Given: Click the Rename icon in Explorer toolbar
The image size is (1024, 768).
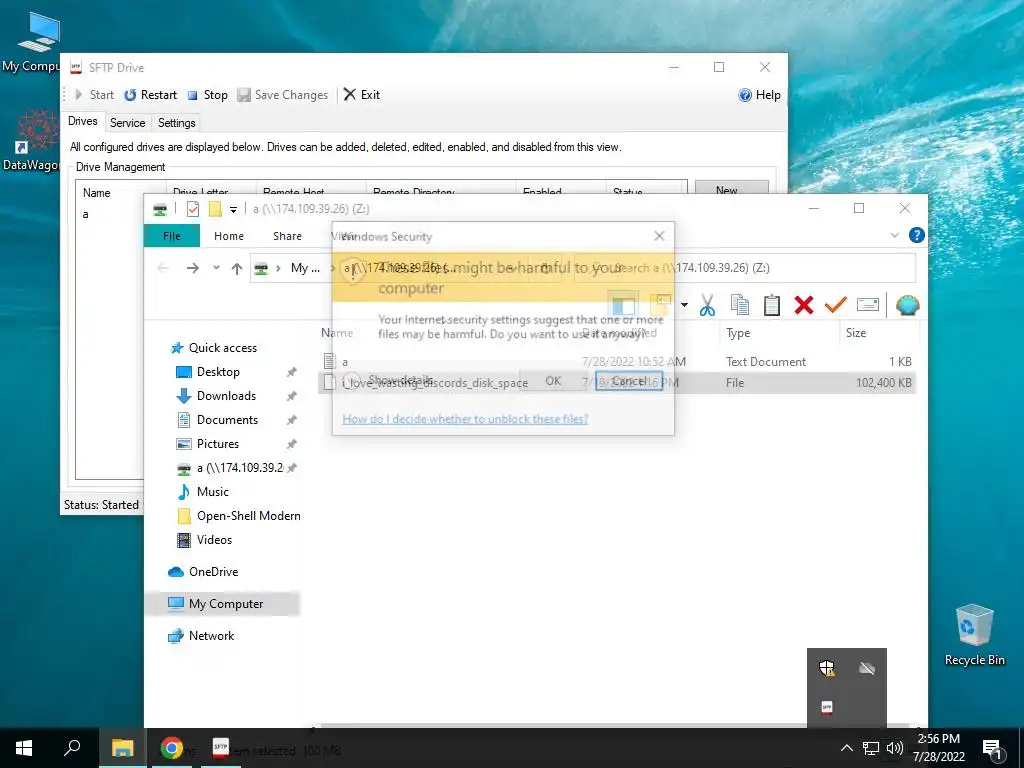Looking at the screenshot, I should (x=867, y=304).
